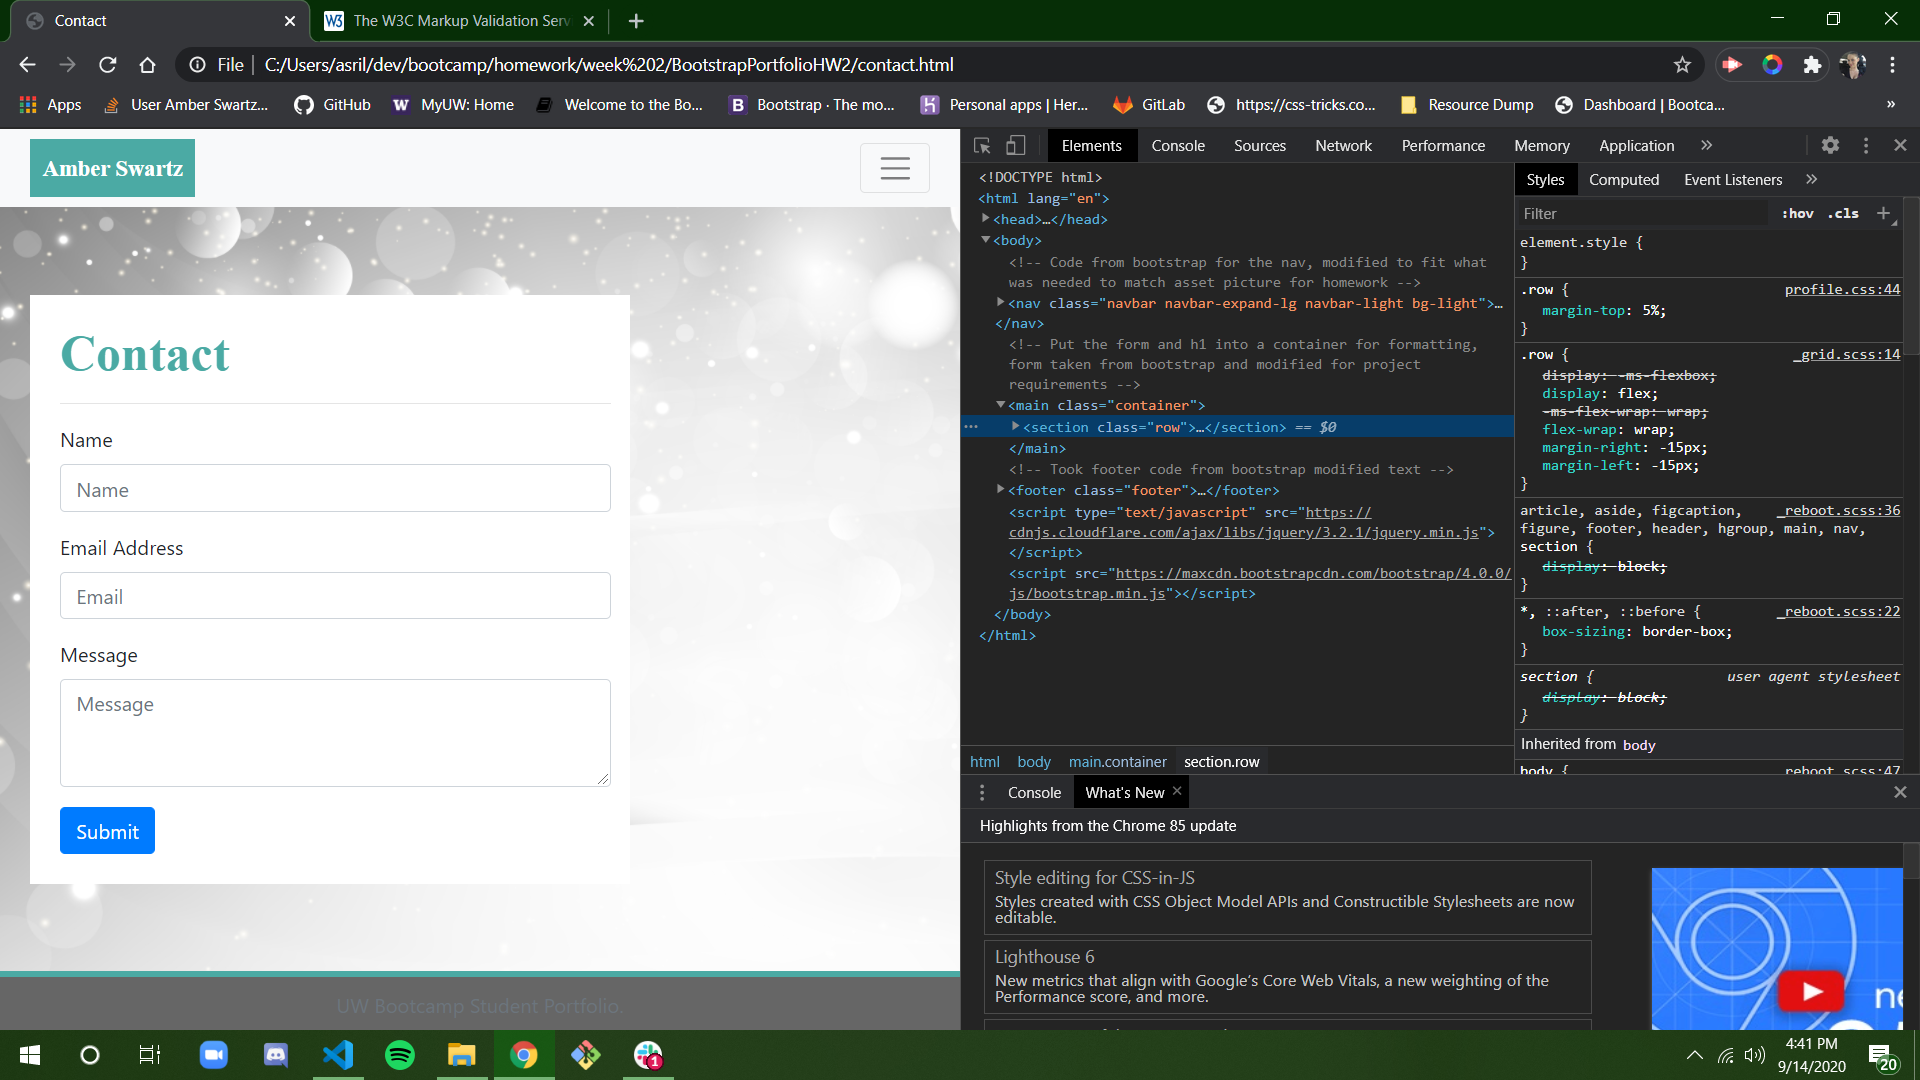Show more DevTools panel tabs chevron

[1707, 145]
